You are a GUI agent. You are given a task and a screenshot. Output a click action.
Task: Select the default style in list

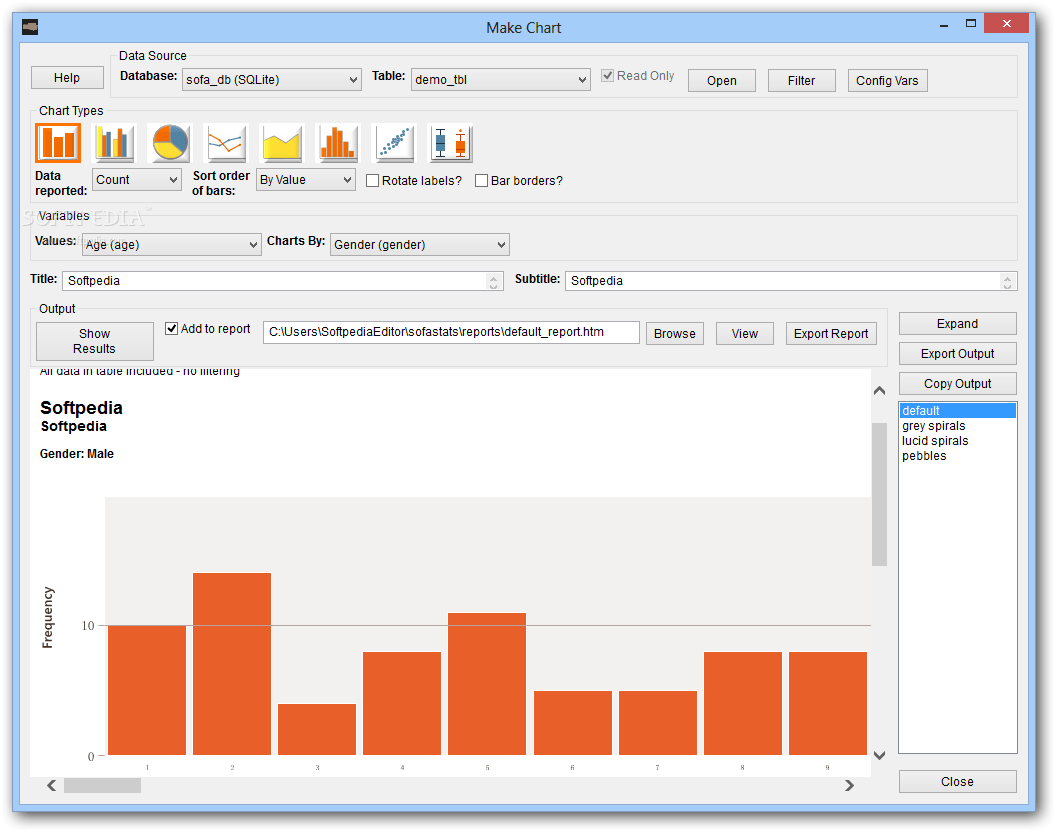[957, 410]
